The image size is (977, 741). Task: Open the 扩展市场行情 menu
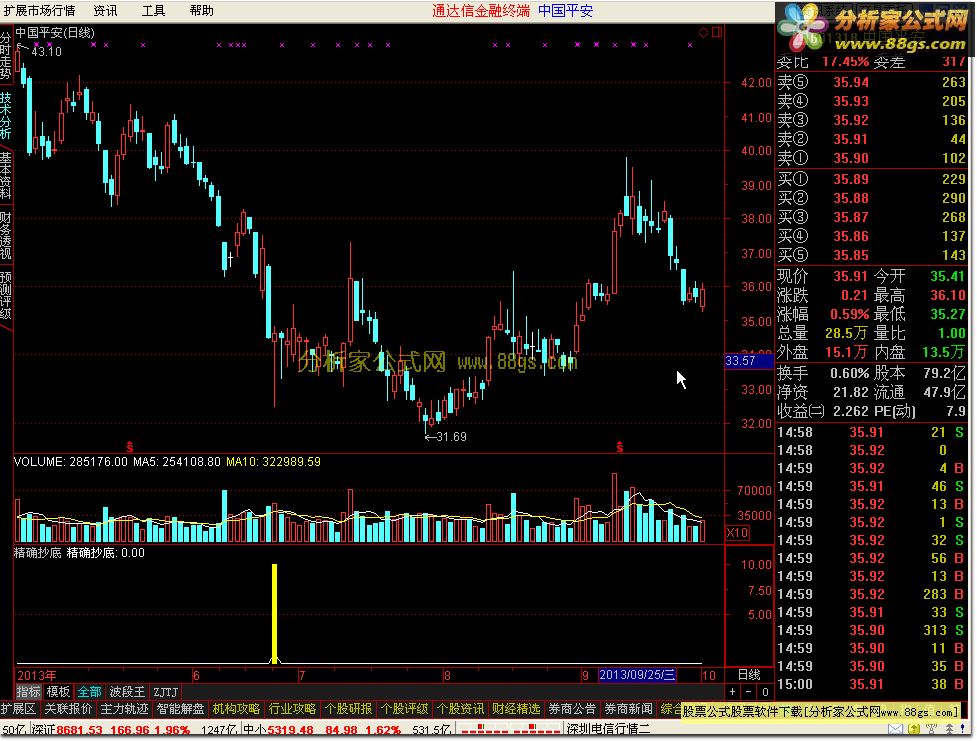[x=39, y=11]
